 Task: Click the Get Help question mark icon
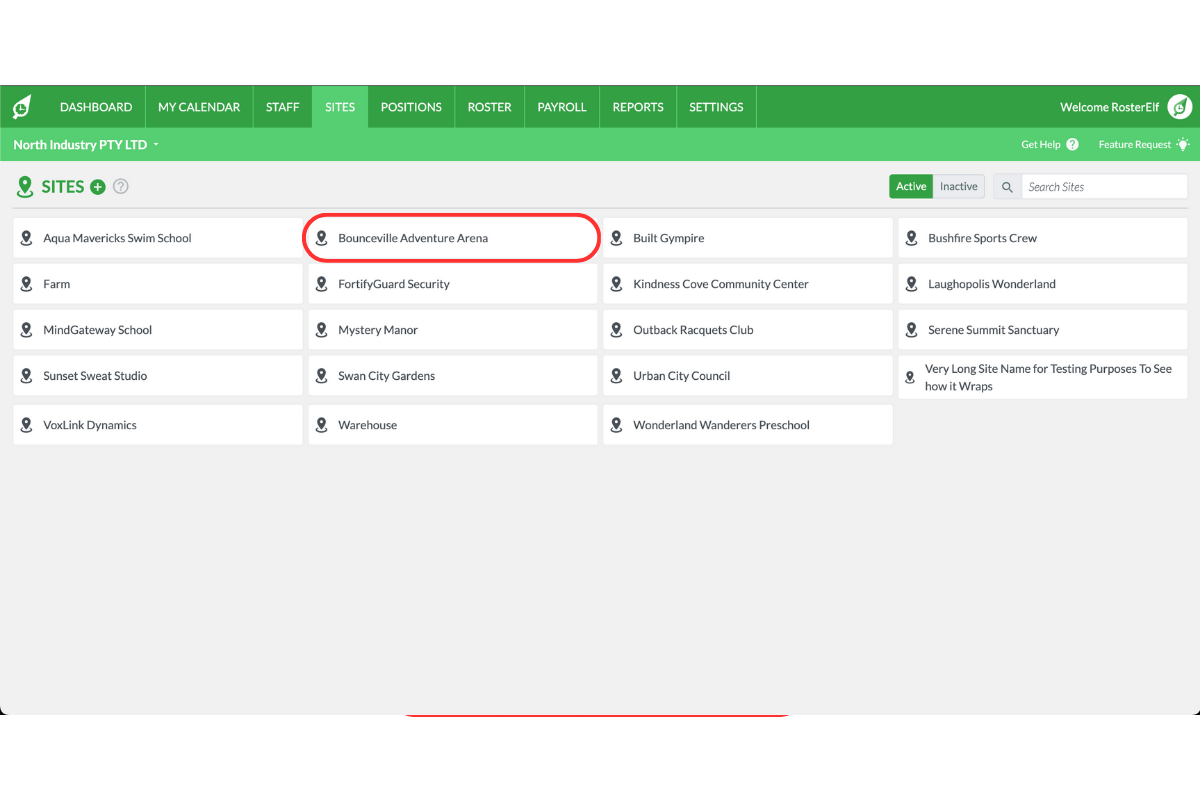[x=1072, y=145]
